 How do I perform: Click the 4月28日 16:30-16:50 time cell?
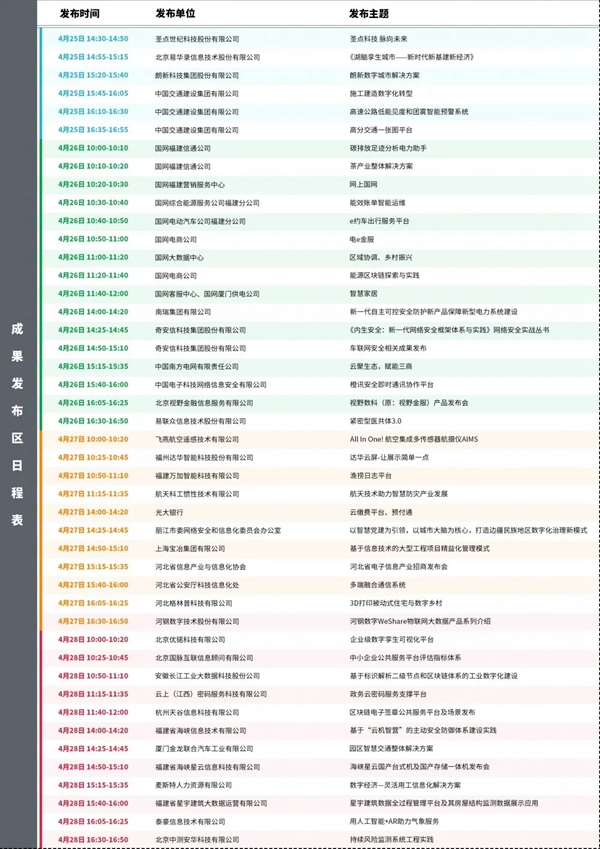click(93, 839)
